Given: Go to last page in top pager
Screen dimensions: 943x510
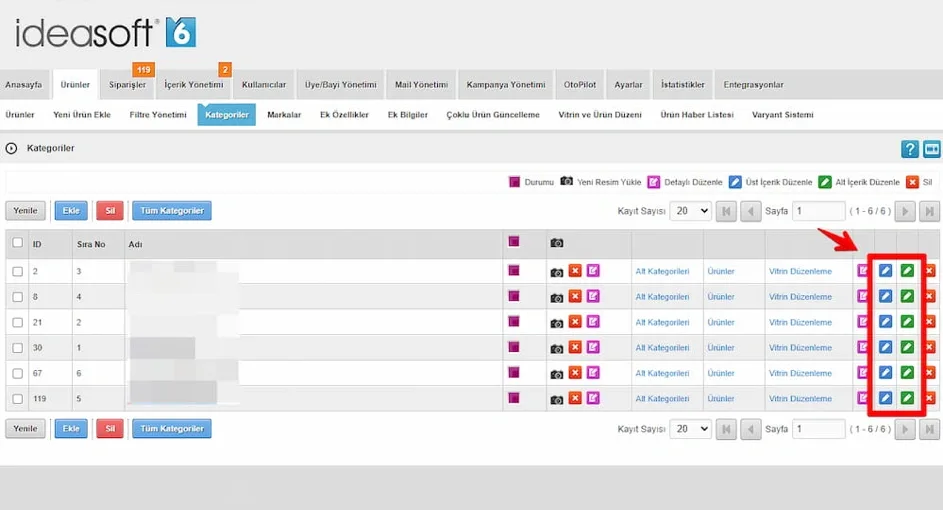Looking at the screenshot, I should (x=929, y=211).
